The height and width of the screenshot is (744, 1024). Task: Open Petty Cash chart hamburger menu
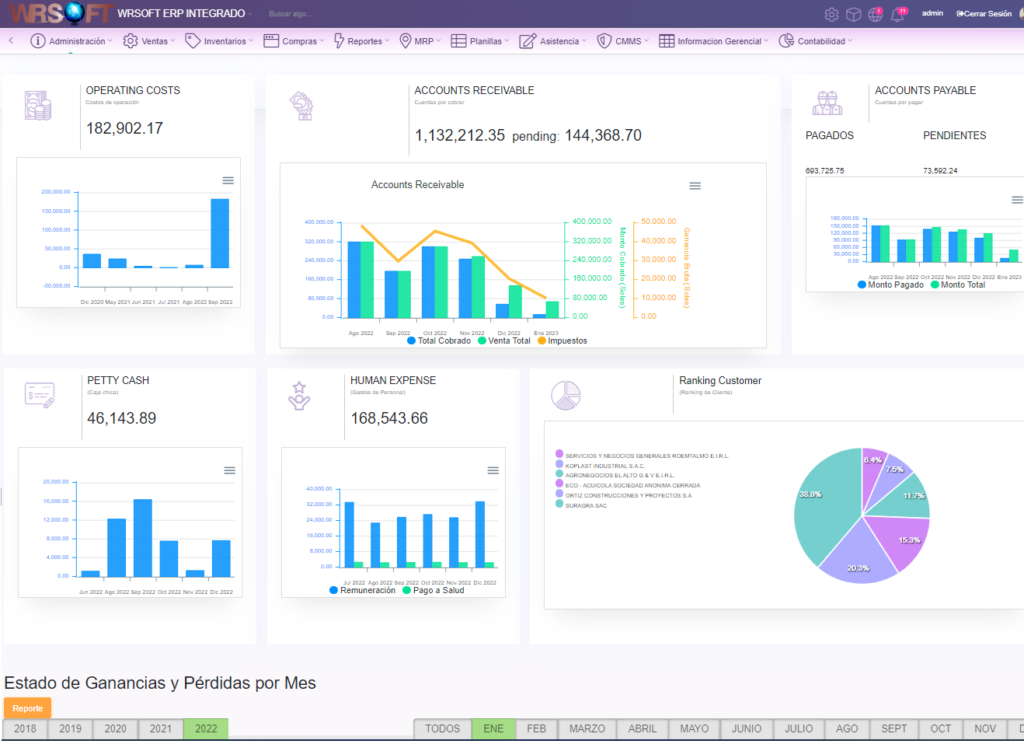pos(229,470)
